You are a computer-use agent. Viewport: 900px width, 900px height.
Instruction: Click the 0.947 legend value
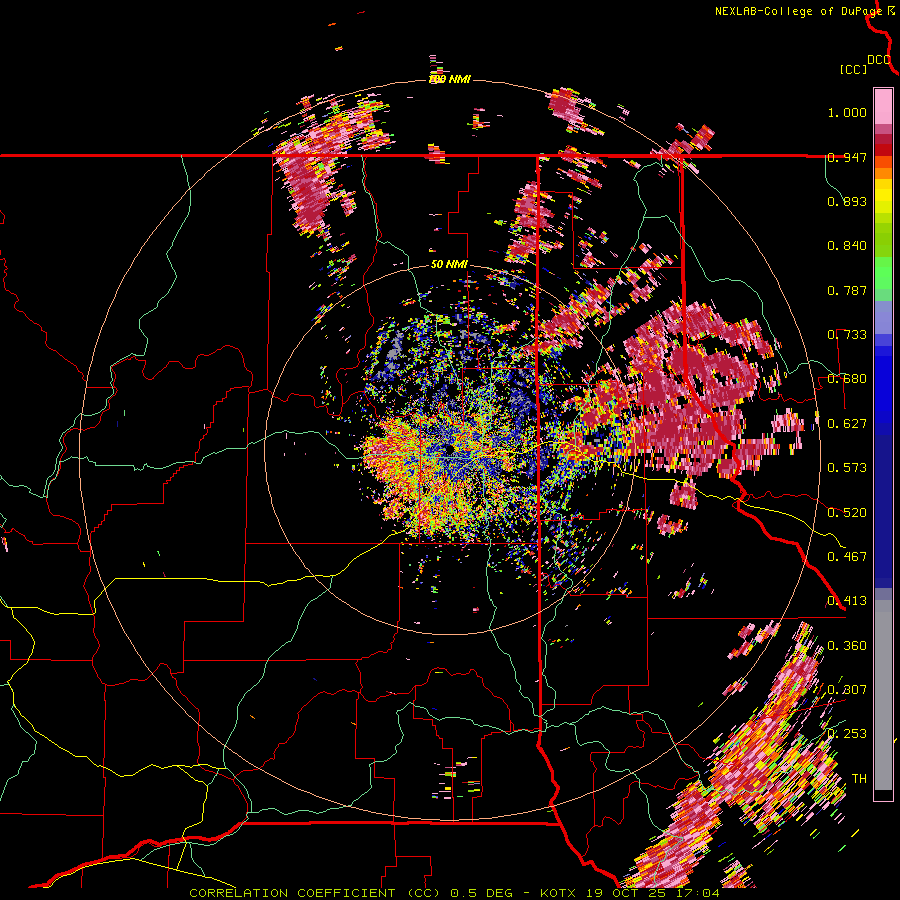click(847, 157)
